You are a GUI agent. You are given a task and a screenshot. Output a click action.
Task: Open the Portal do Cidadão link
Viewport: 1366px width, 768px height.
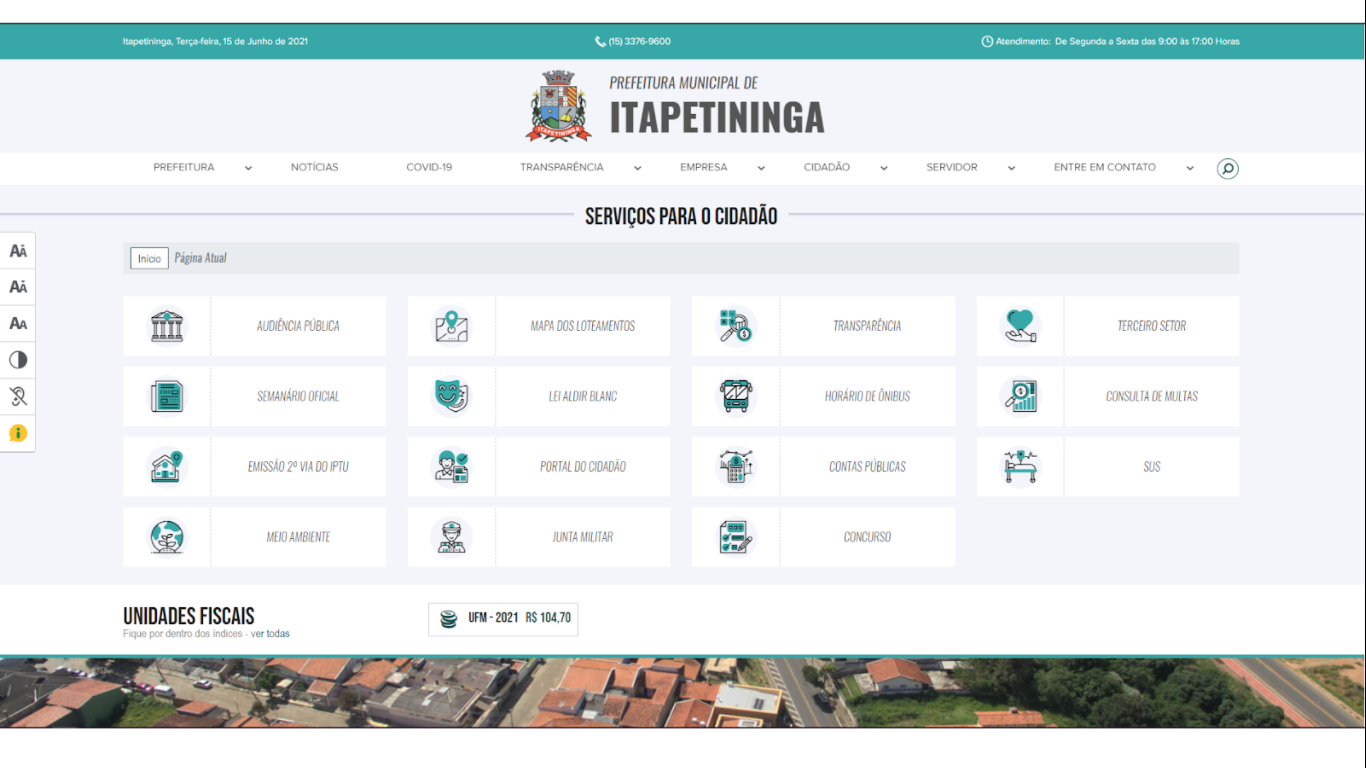[x=583, y=466]
